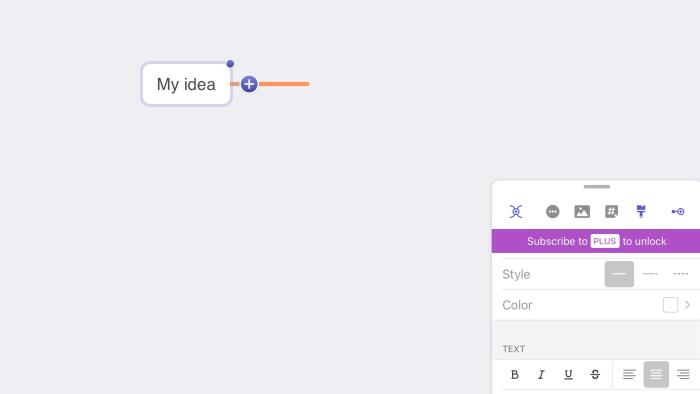This screenshot has height=394, width=700.
Task: Click the orange branch line next to the plus
Action: 284,84
